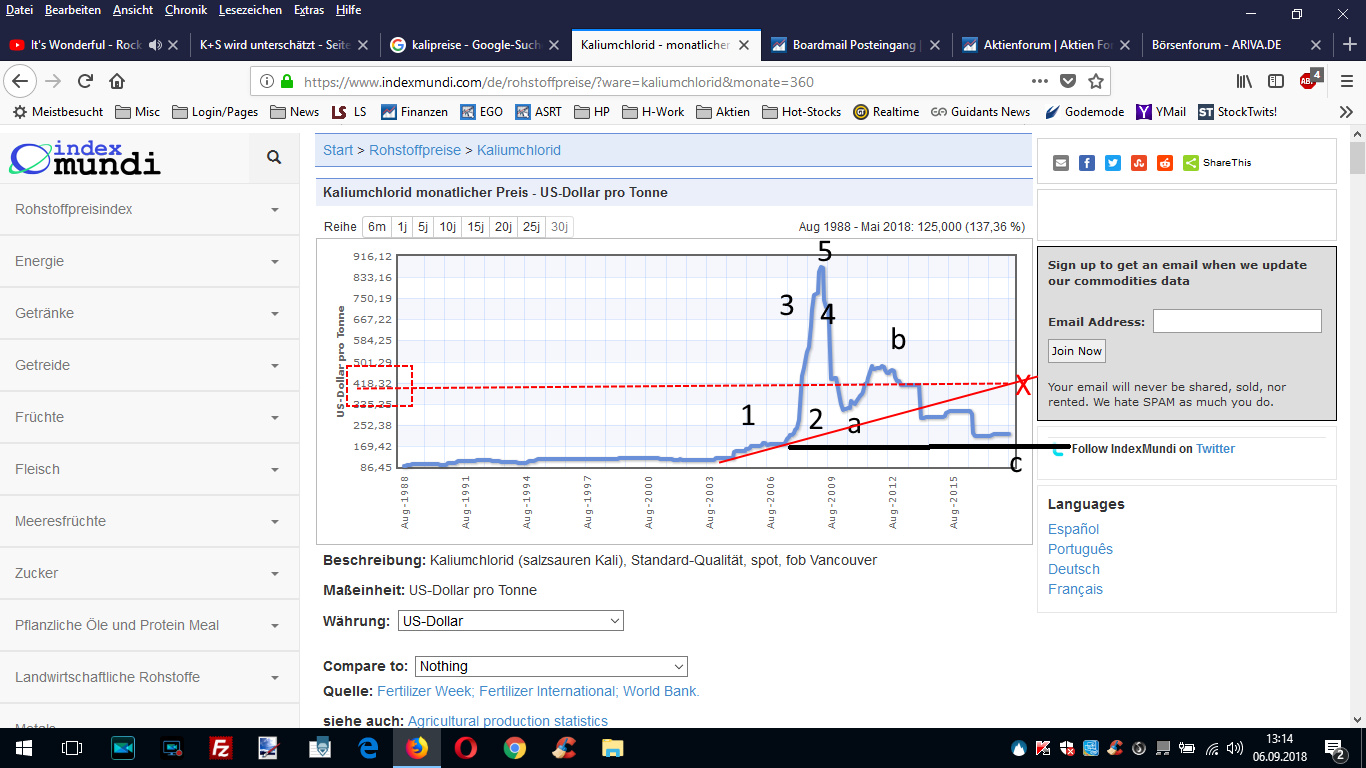Share the page on Reddit

pyautogui.click(x=1165, y=163)
